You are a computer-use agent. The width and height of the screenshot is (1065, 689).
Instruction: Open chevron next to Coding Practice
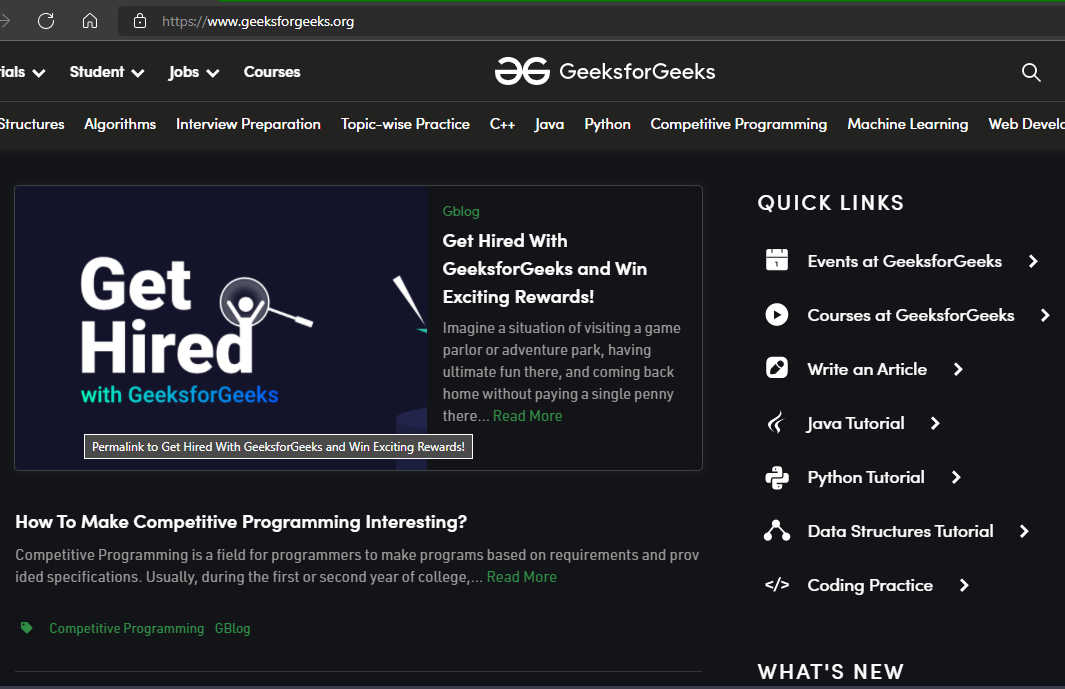point(964,585)
